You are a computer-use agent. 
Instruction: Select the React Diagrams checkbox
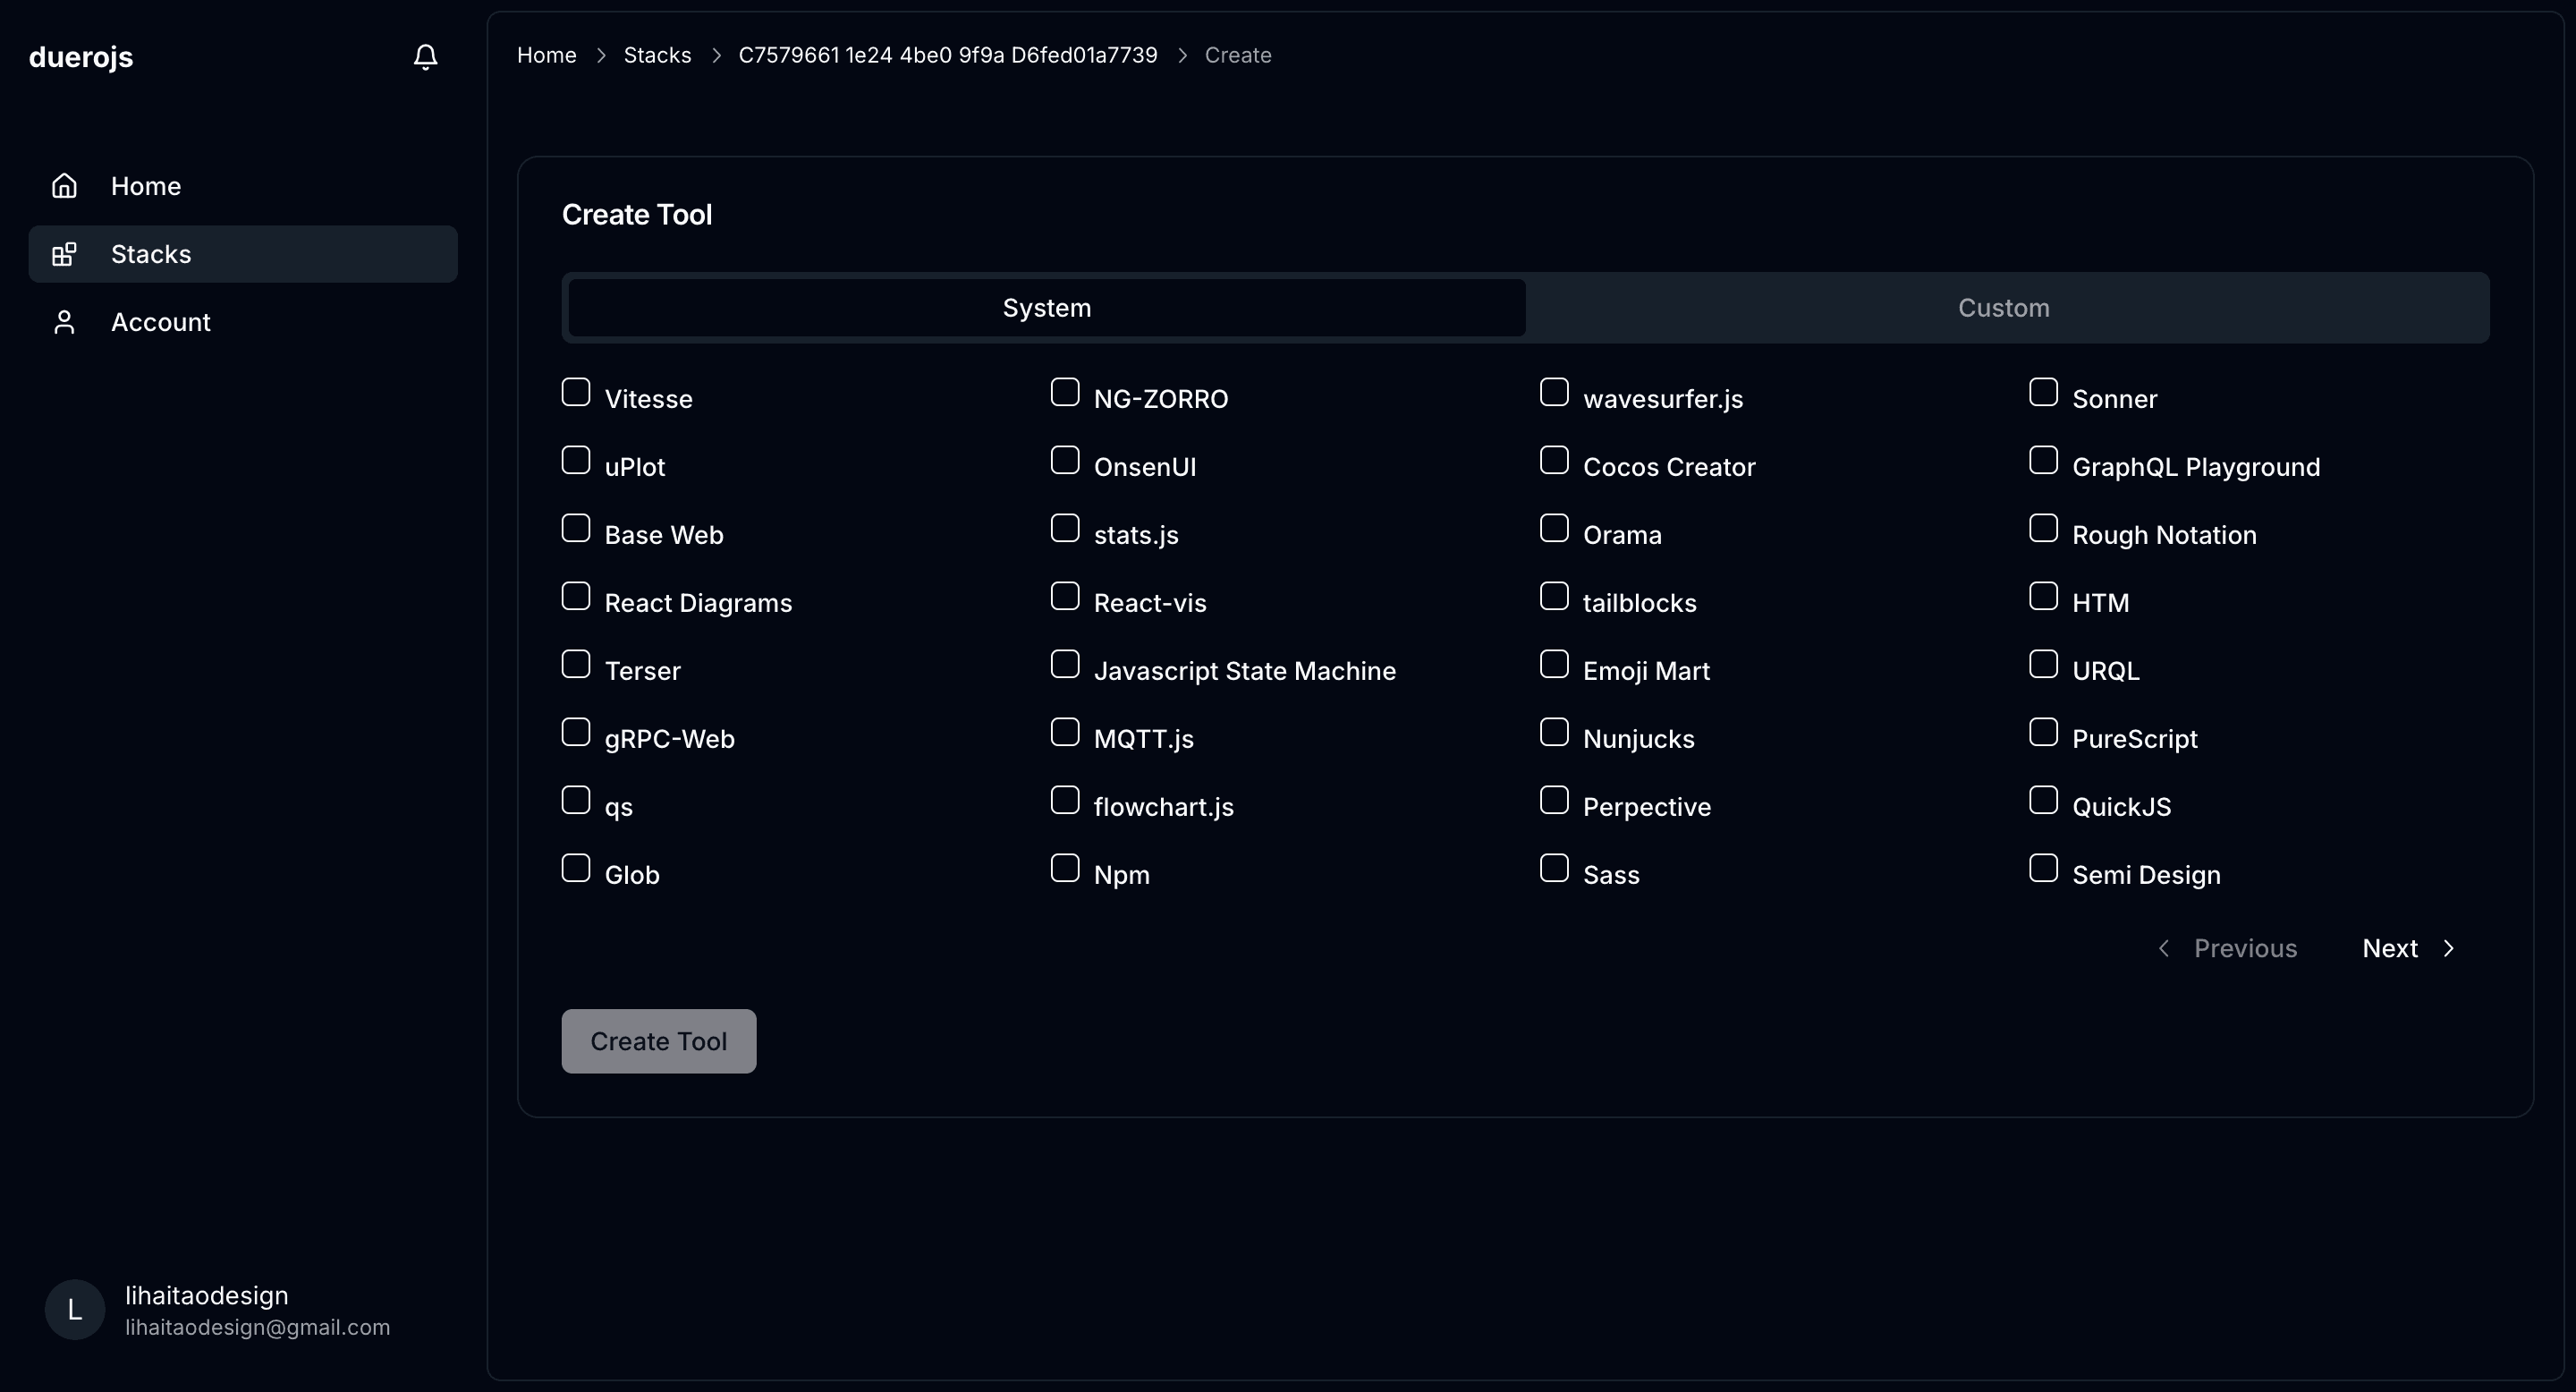click(576, 596)
